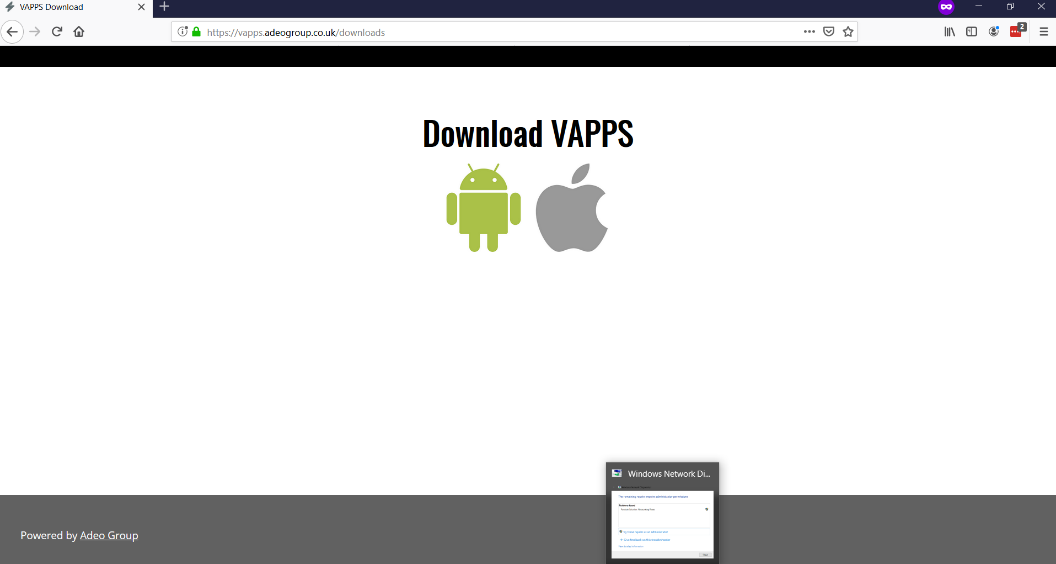Reload the VAPPS downloads page
Screen dimensions: 1056x564
pyautogui.click(x=57, y=32)
